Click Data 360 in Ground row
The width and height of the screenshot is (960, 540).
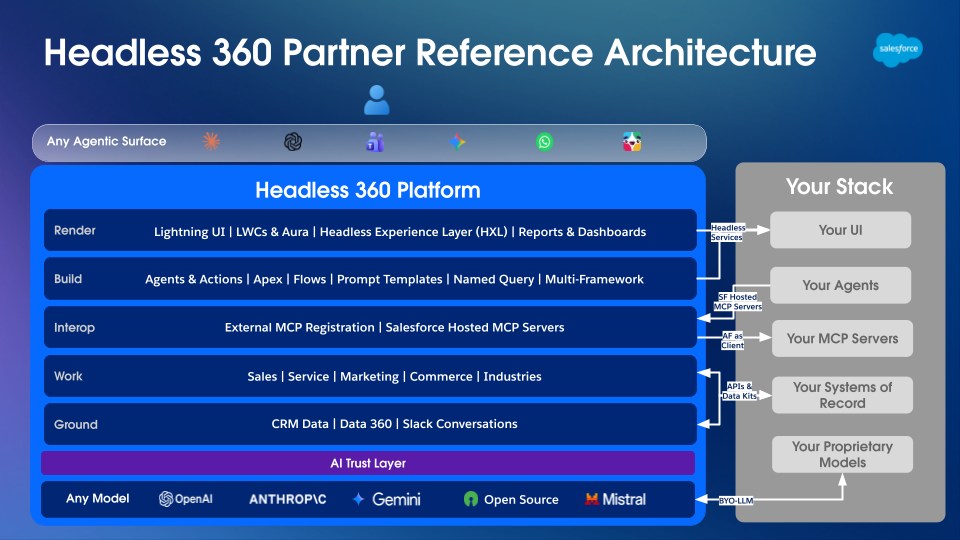click(366, 424)
